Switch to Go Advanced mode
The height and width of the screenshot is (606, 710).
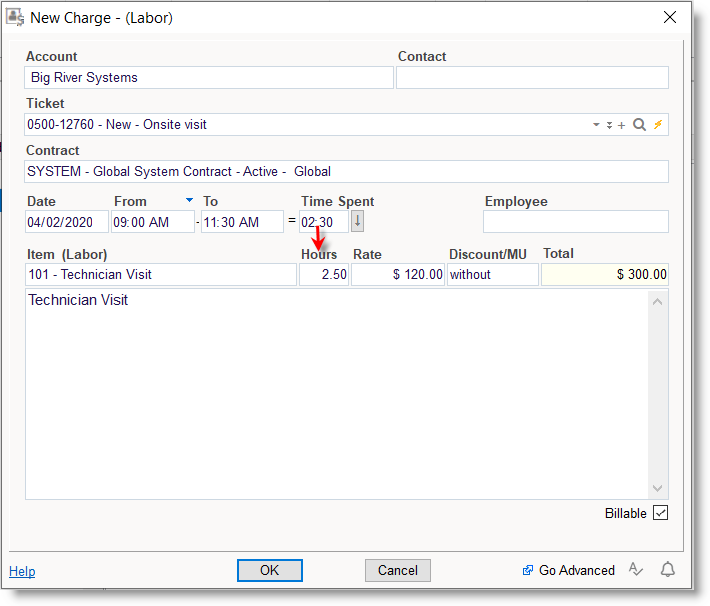click(x=568, y=570)
